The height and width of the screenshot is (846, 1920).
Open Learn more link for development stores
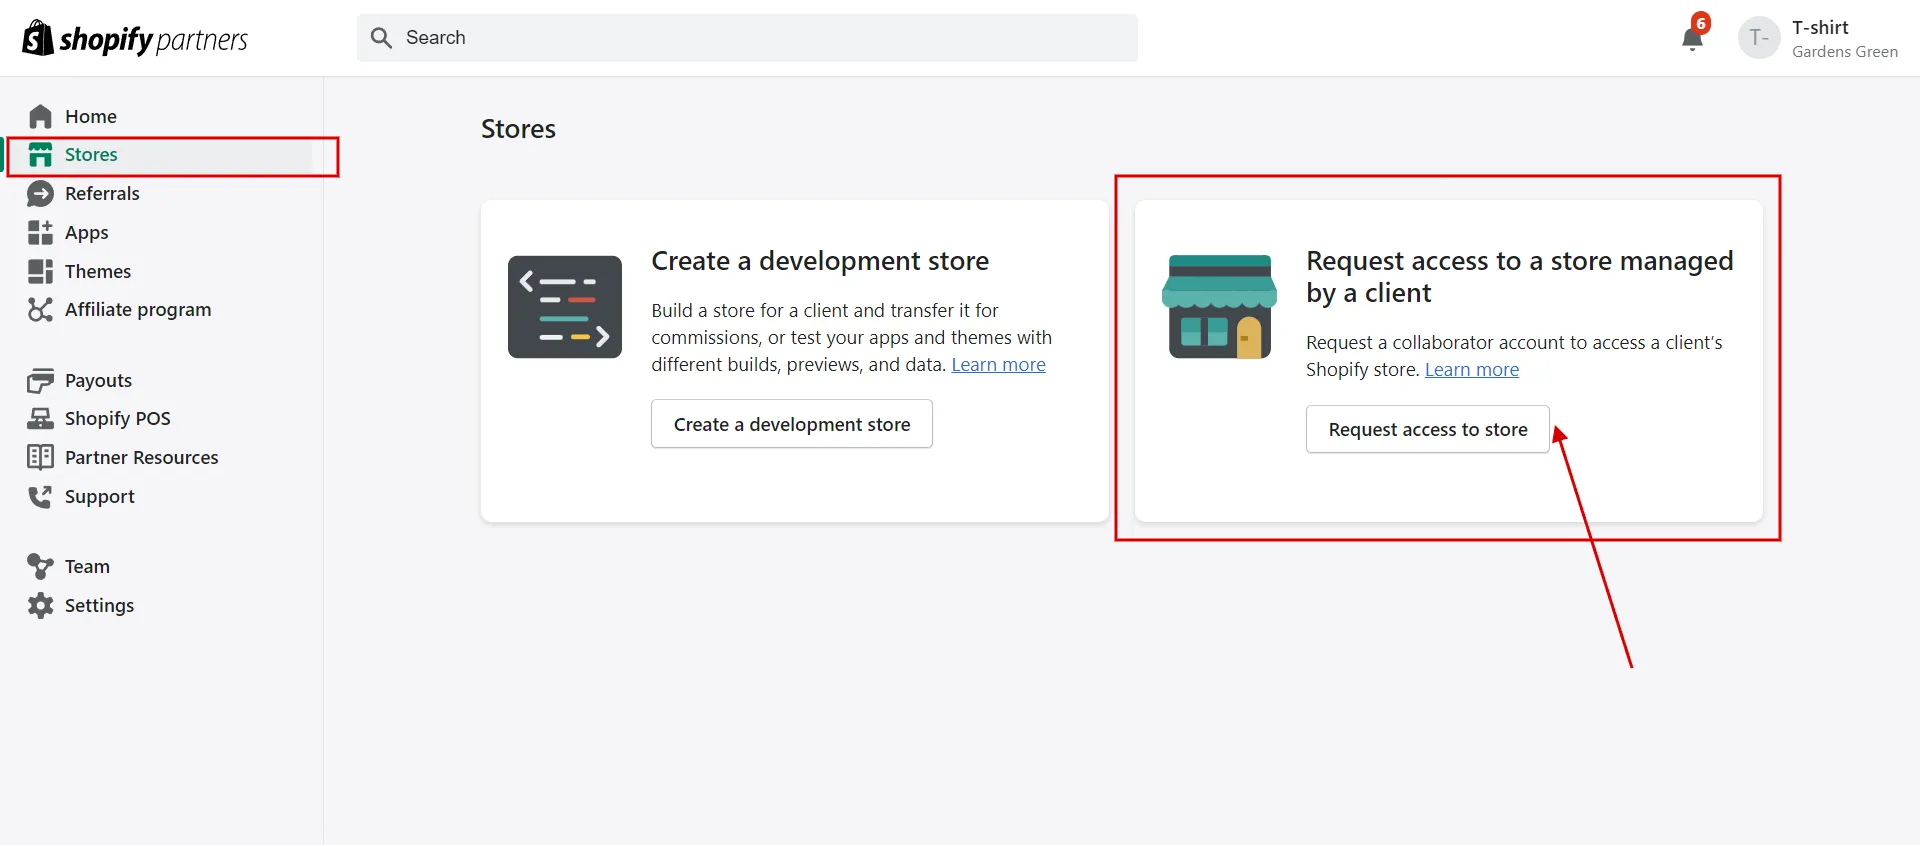(998, 365)
